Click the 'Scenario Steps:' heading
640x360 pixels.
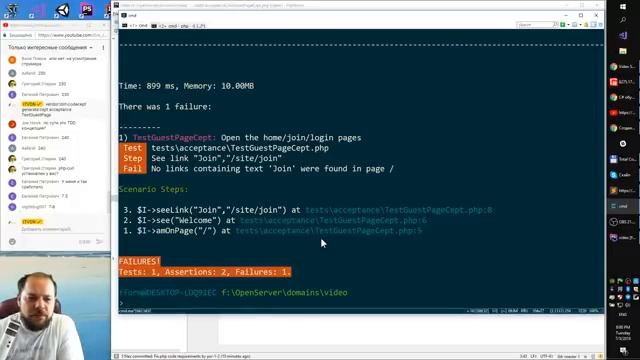[x=153, y=189]
